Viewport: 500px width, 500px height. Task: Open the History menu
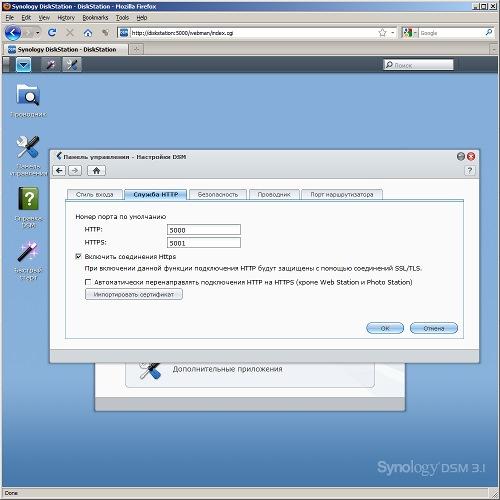click(66, 18)
